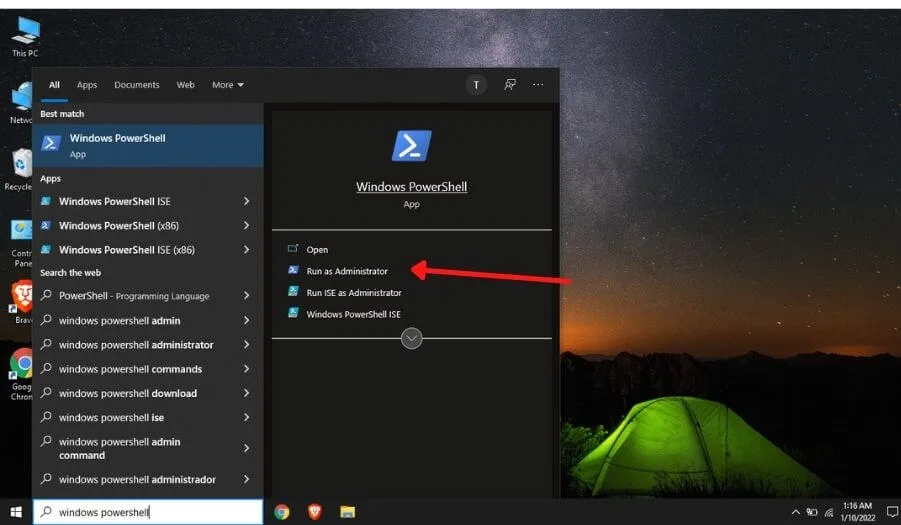Expand windows powershell download suggestion arrow
Screen dimensions: 901x525
tap(247, 393)
